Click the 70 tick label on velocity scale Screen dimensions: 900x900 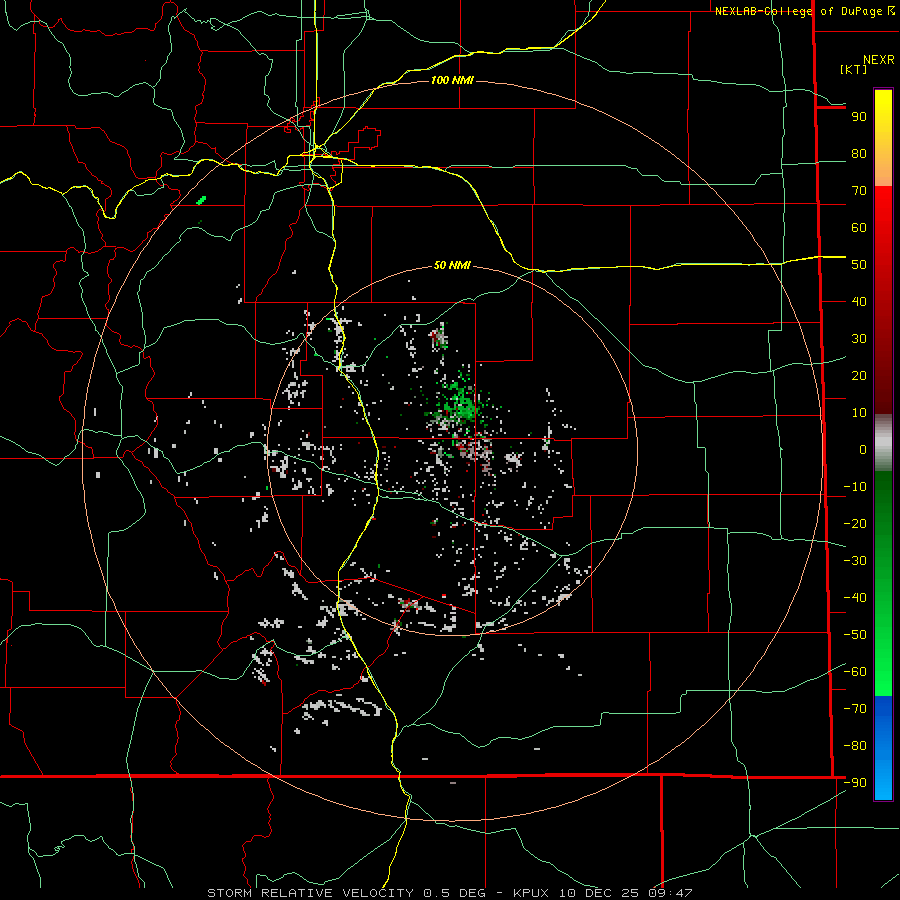coord(859,191)
